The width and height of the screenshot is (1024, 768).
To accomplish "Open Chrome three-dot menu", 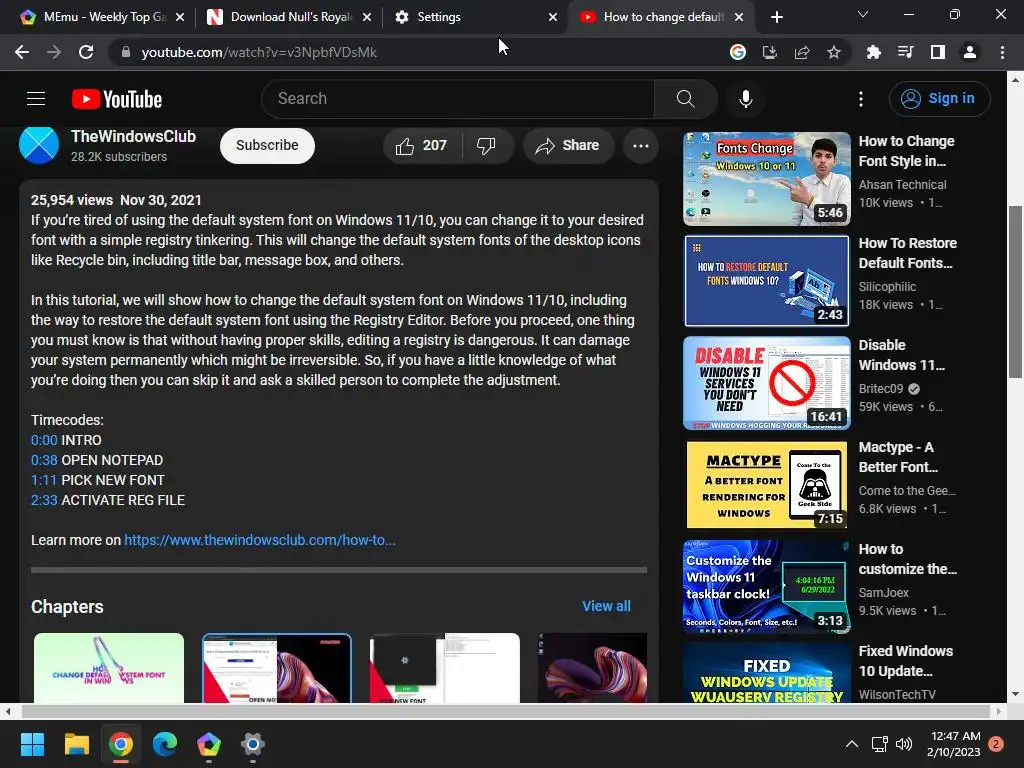I will click(1002, 52).
